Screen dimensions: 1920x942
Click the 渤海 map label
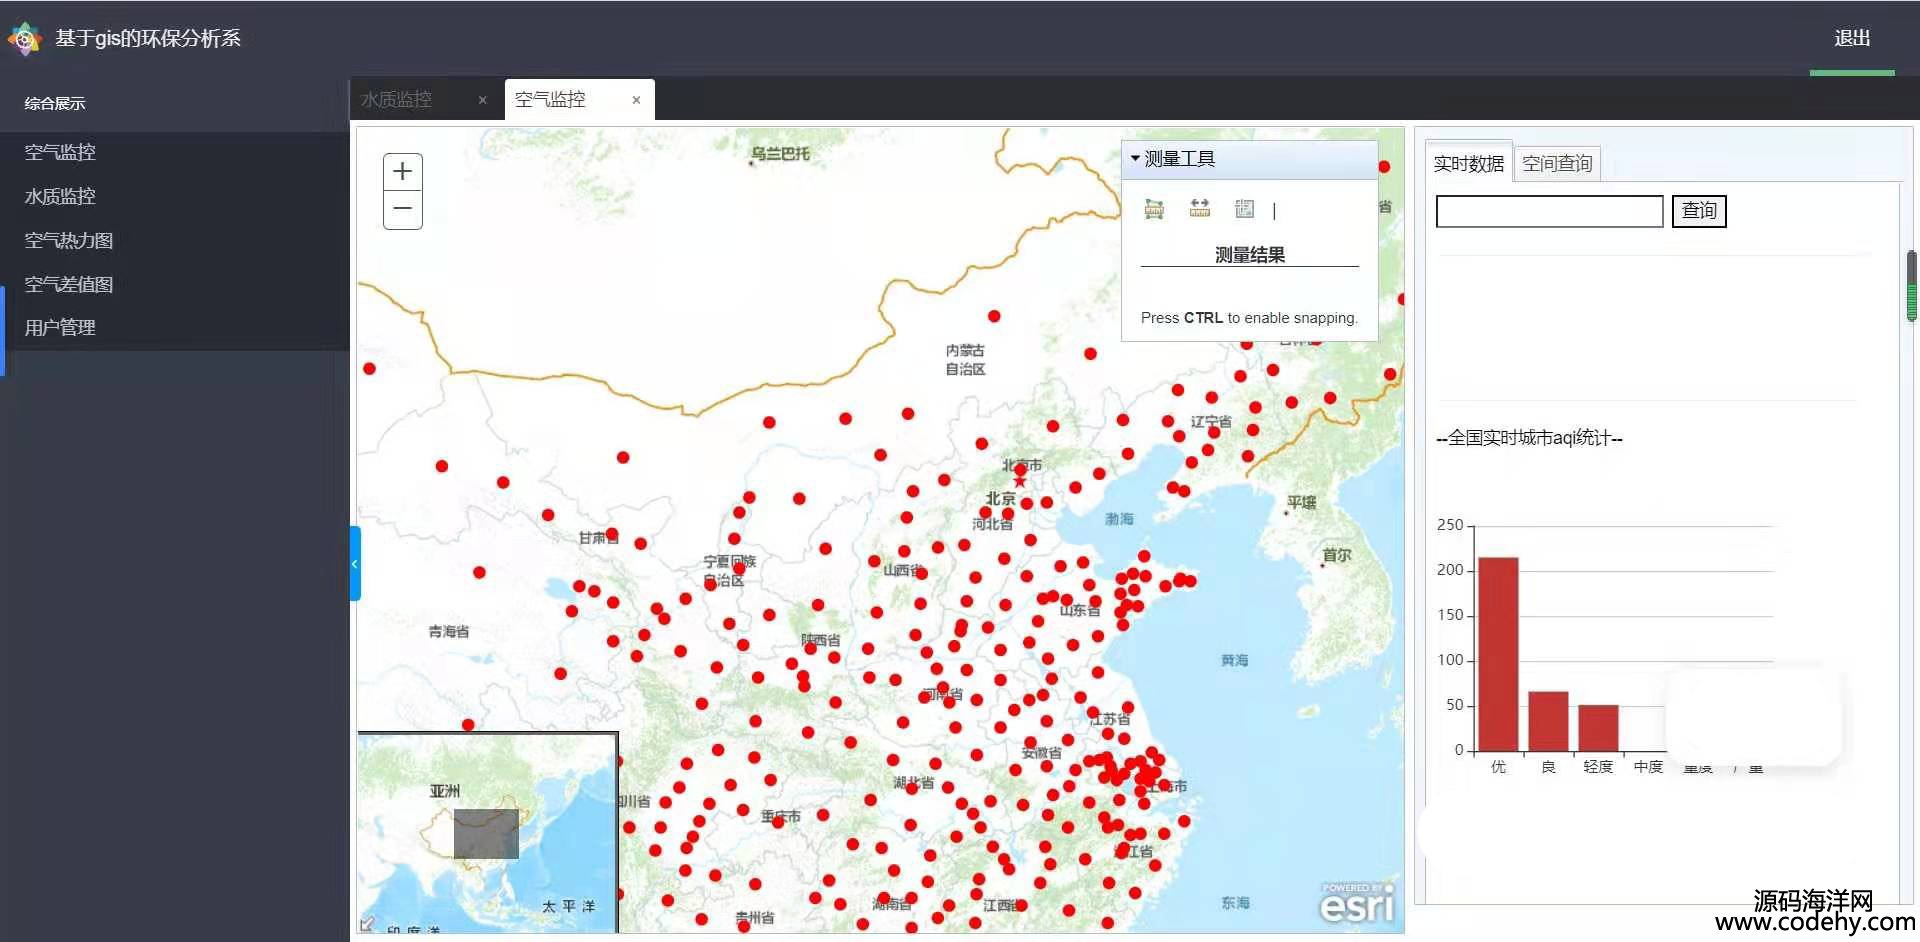[1119, 519]
